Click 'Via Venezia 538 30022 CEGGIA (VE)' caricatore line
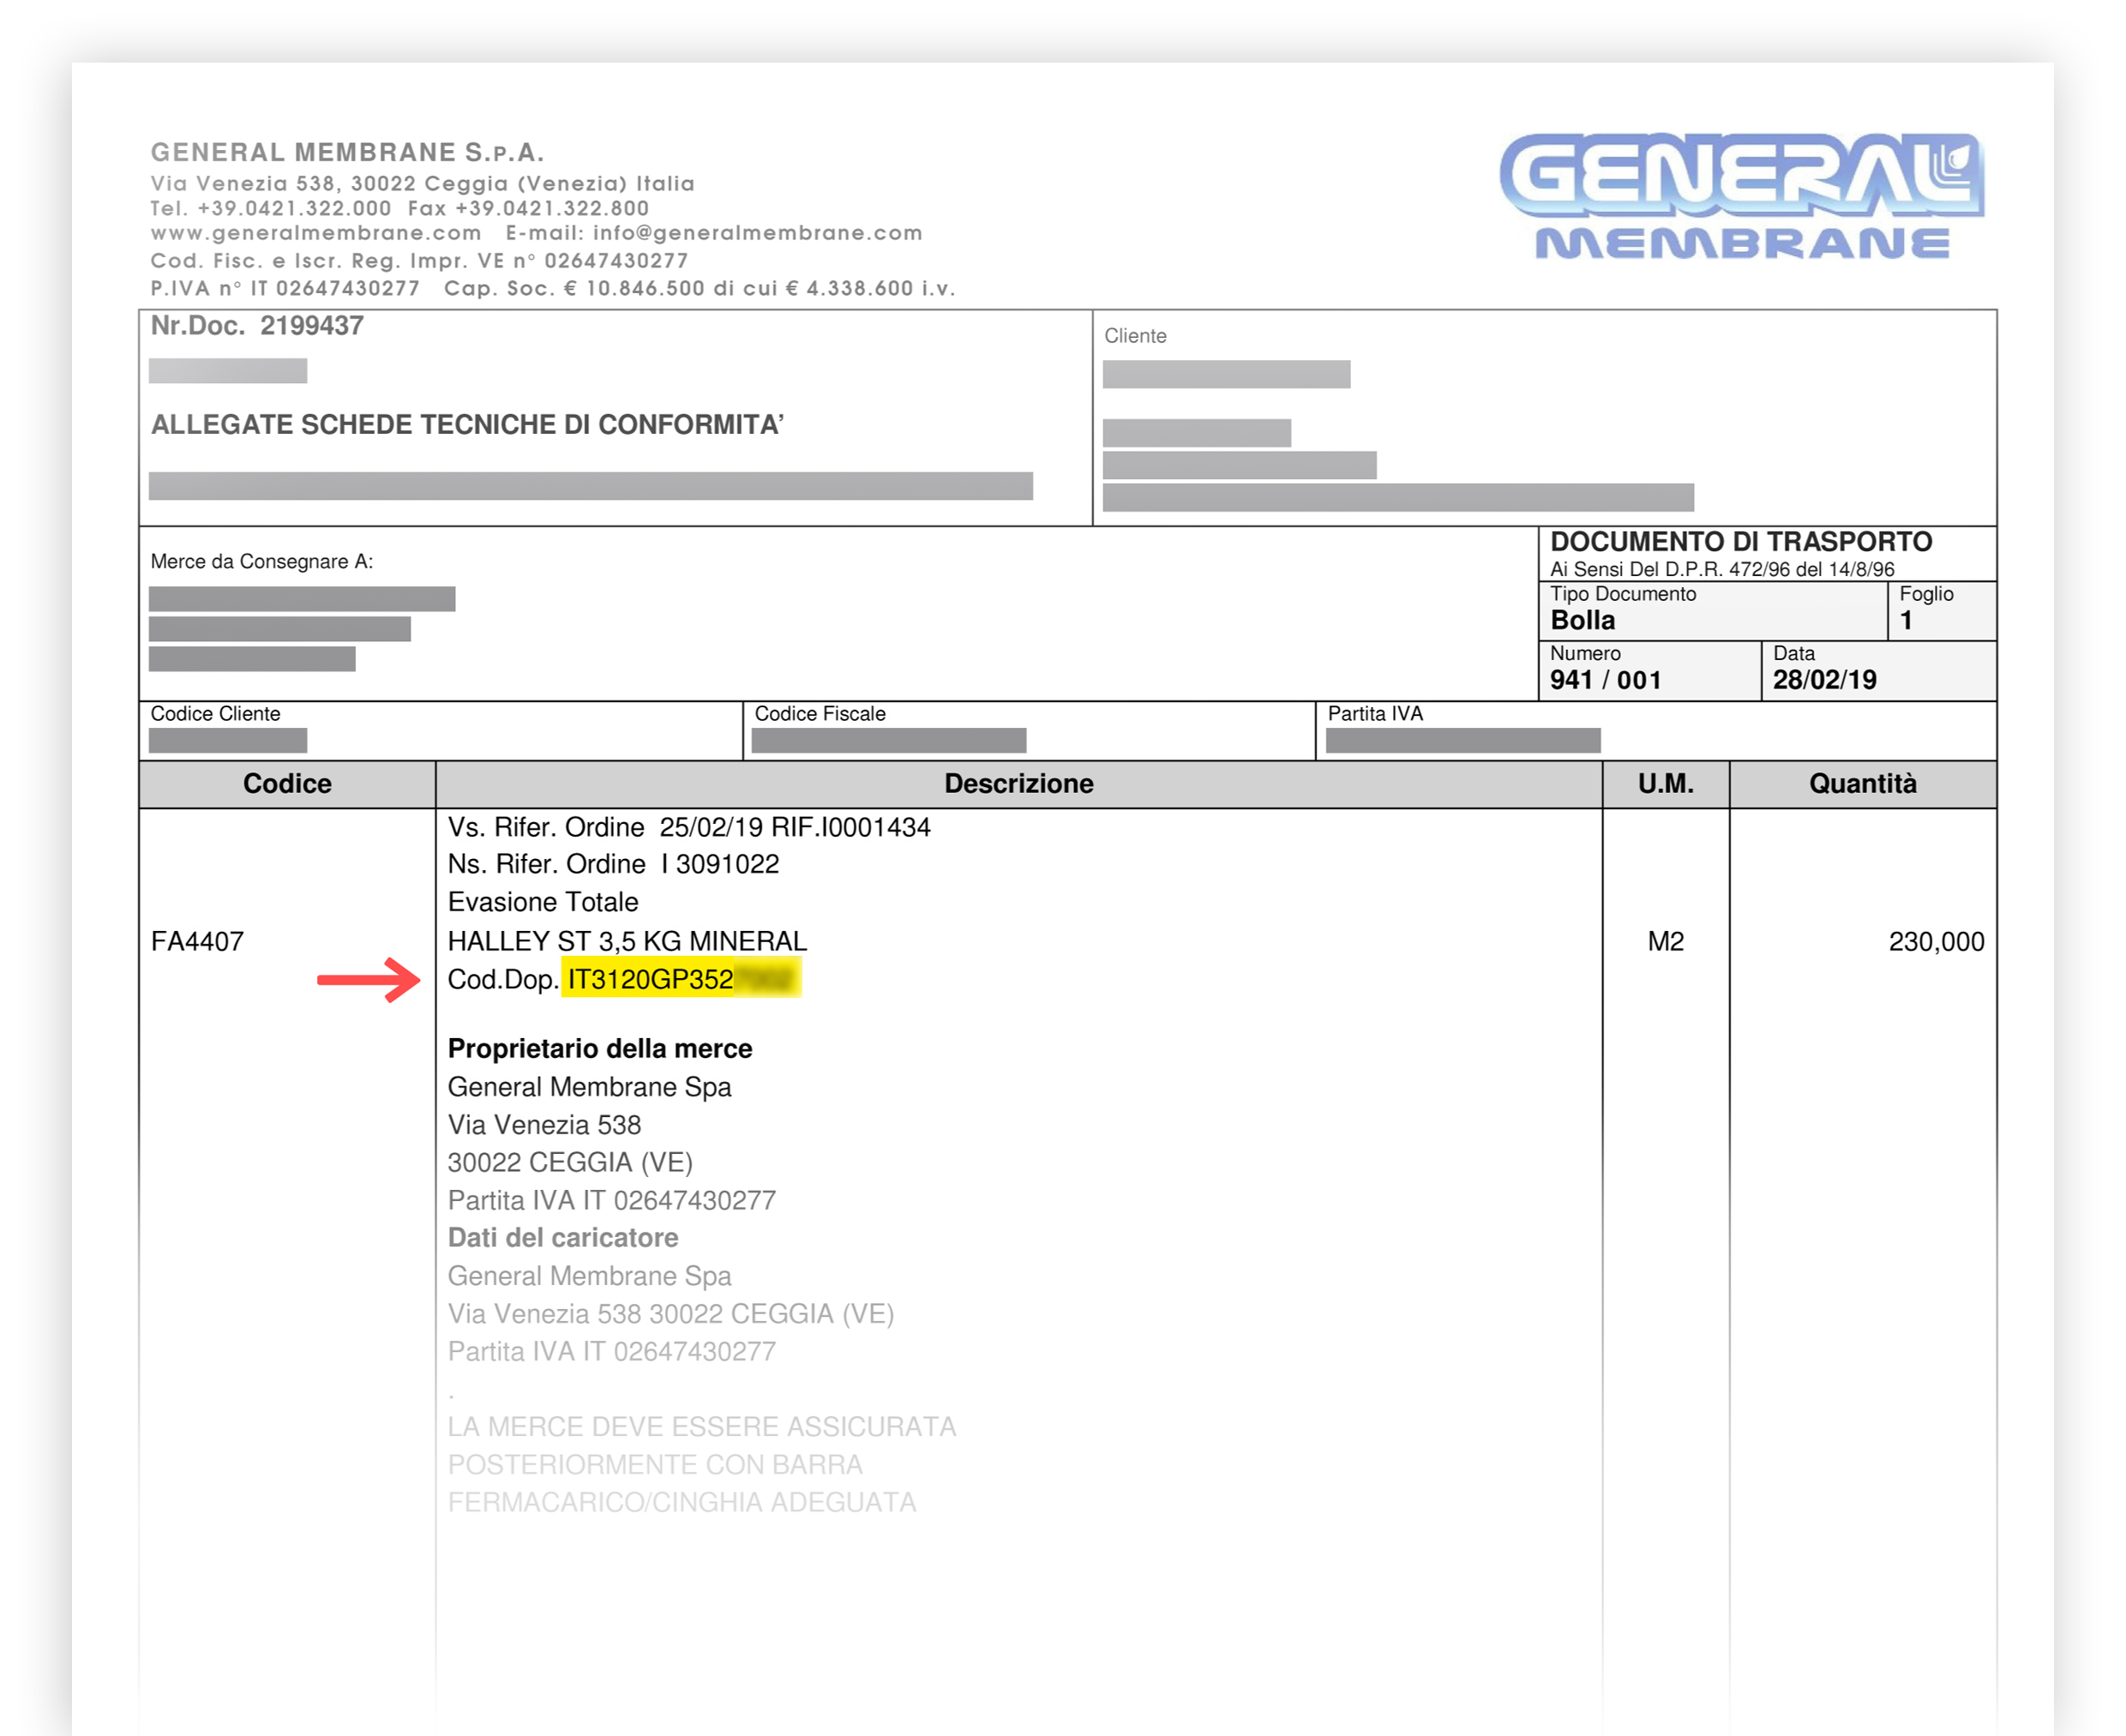This screenshot has height=1736, width=2126. [x=671, y=1313]
